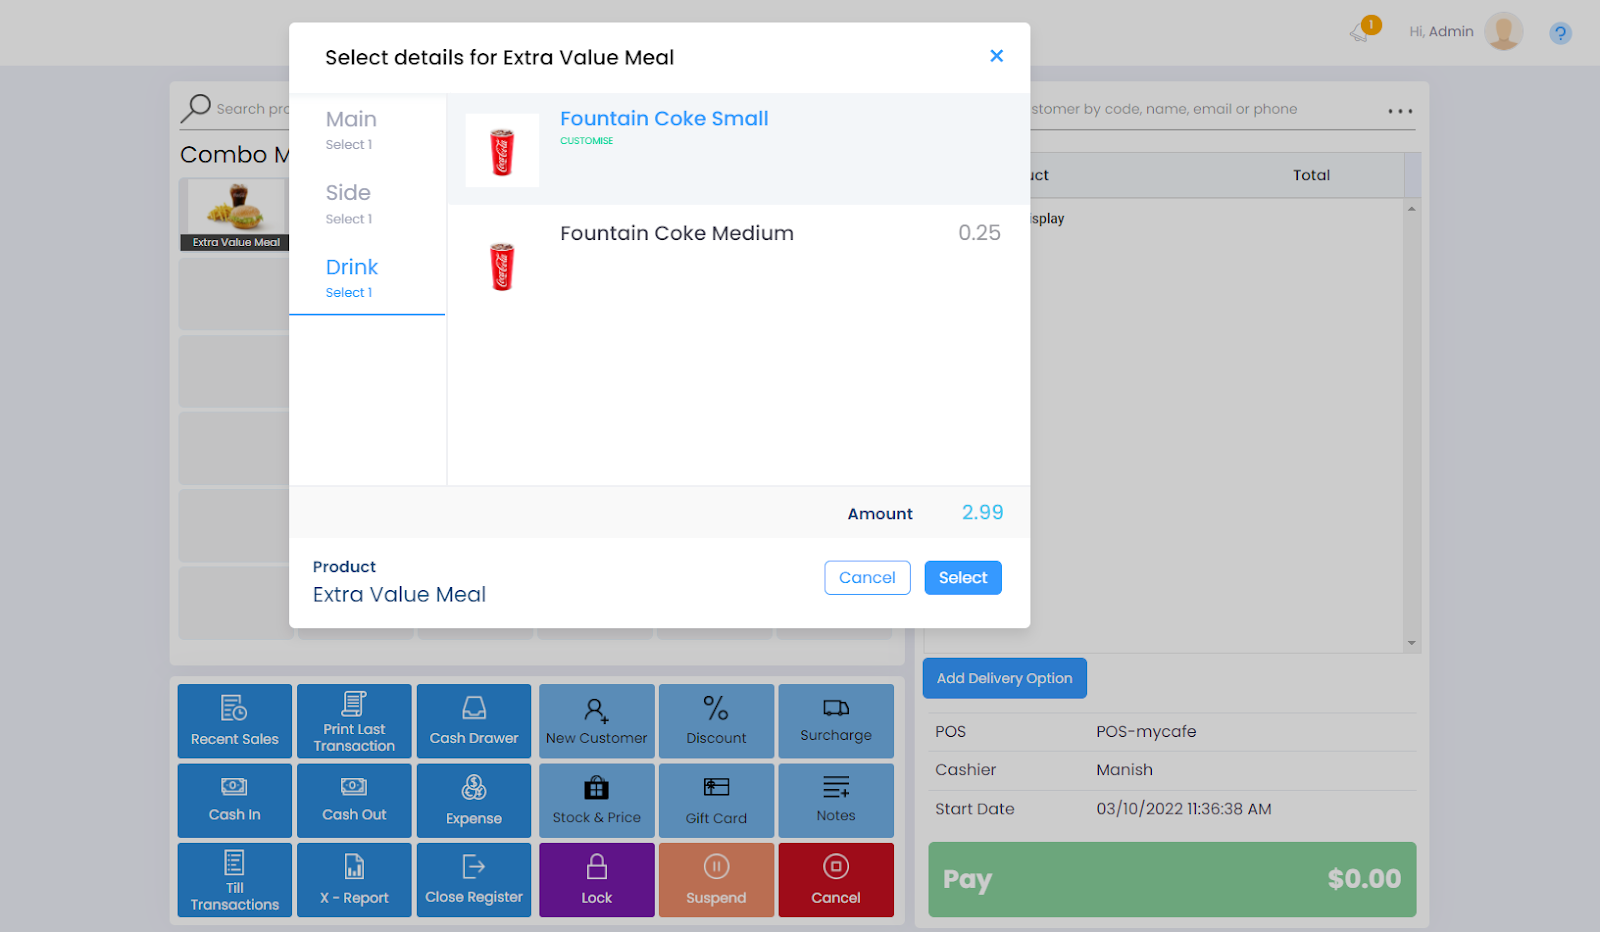Open Gift Card option

[716, 800]
